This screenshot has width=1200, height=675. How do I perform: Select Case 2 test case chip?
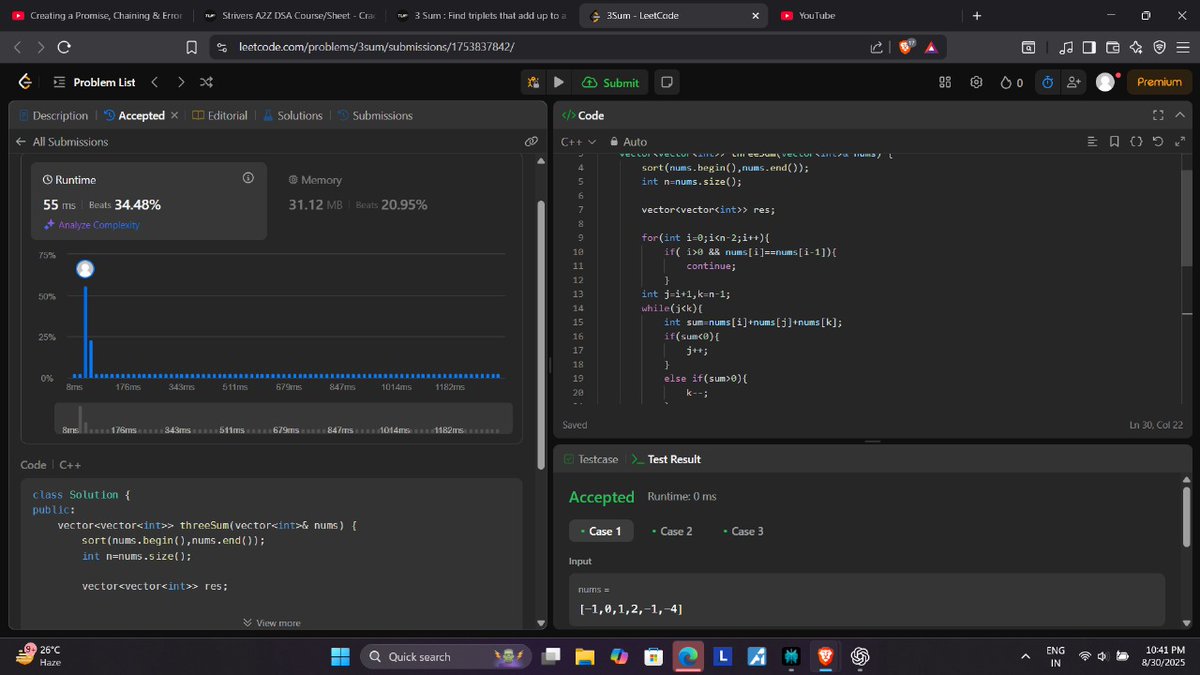(x=673, y=531)
